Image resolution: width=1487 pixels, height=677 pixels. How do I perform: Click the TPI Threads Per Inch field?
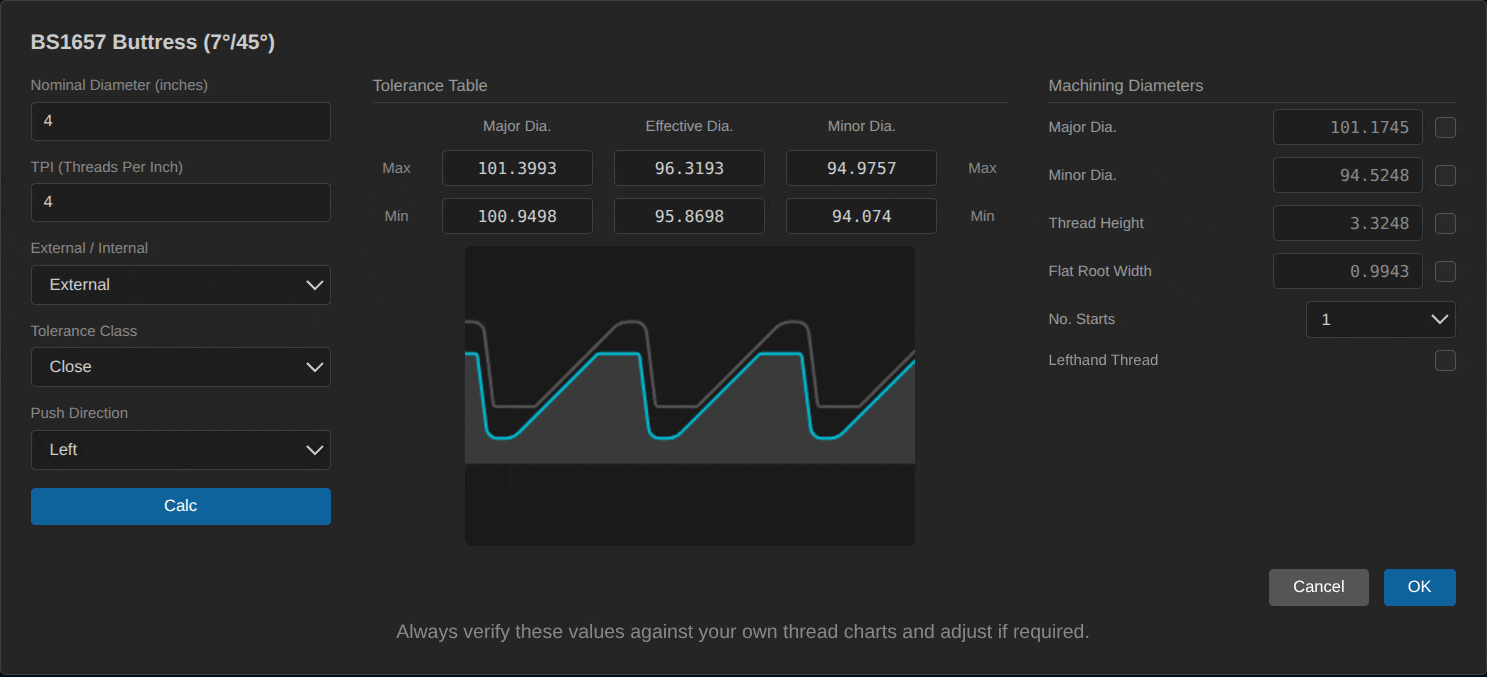click(x=180, y=203)
